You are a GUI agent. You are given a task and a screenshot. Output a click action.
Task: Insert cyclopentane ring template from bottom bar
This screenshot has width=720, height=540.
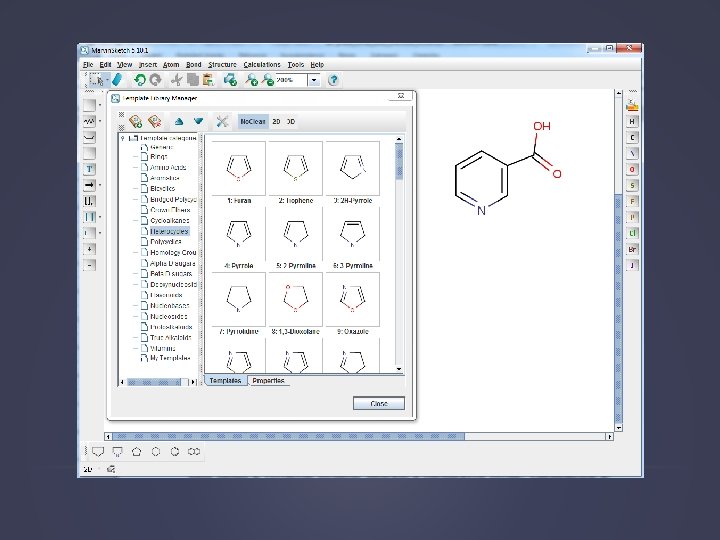click(x=136, y=452)
